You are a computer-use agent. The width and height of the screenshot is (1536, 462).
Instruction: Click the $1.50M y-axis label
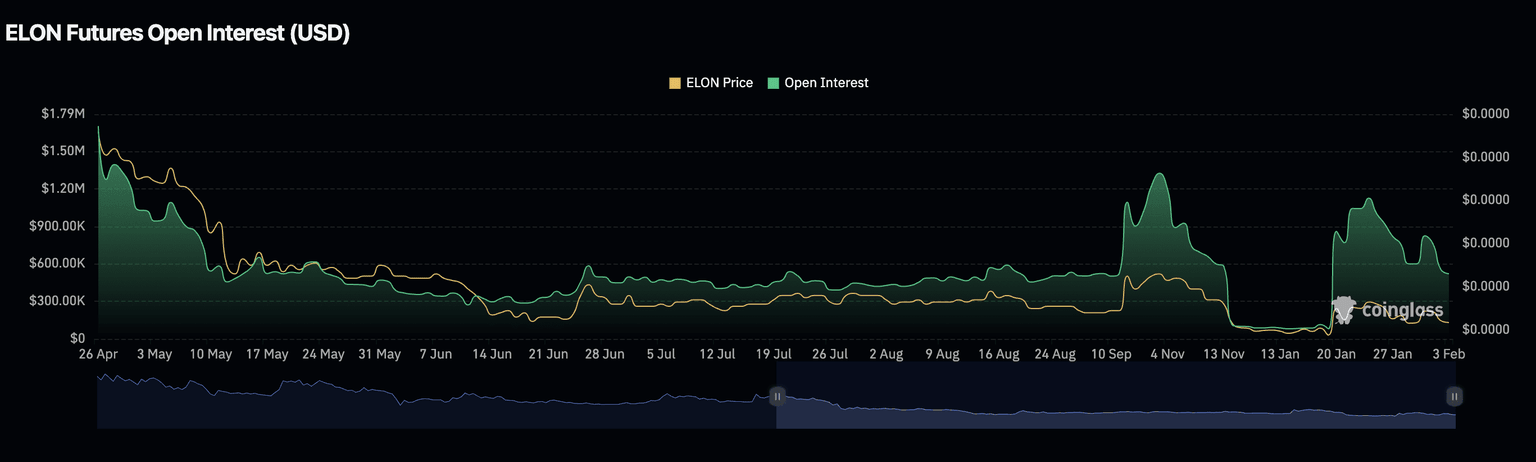[x=63, y=151]
